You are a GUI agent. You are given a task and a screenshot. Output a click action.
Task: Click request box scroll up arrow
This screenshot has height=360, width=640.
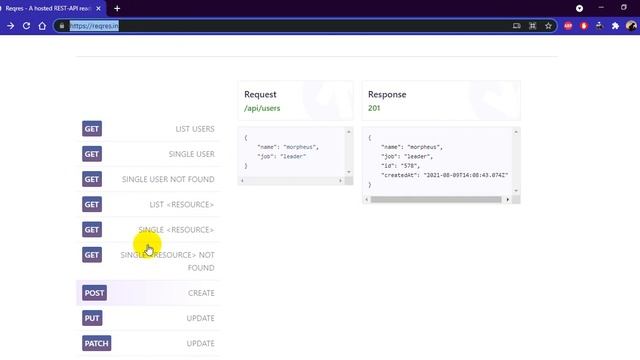point(349,132)
